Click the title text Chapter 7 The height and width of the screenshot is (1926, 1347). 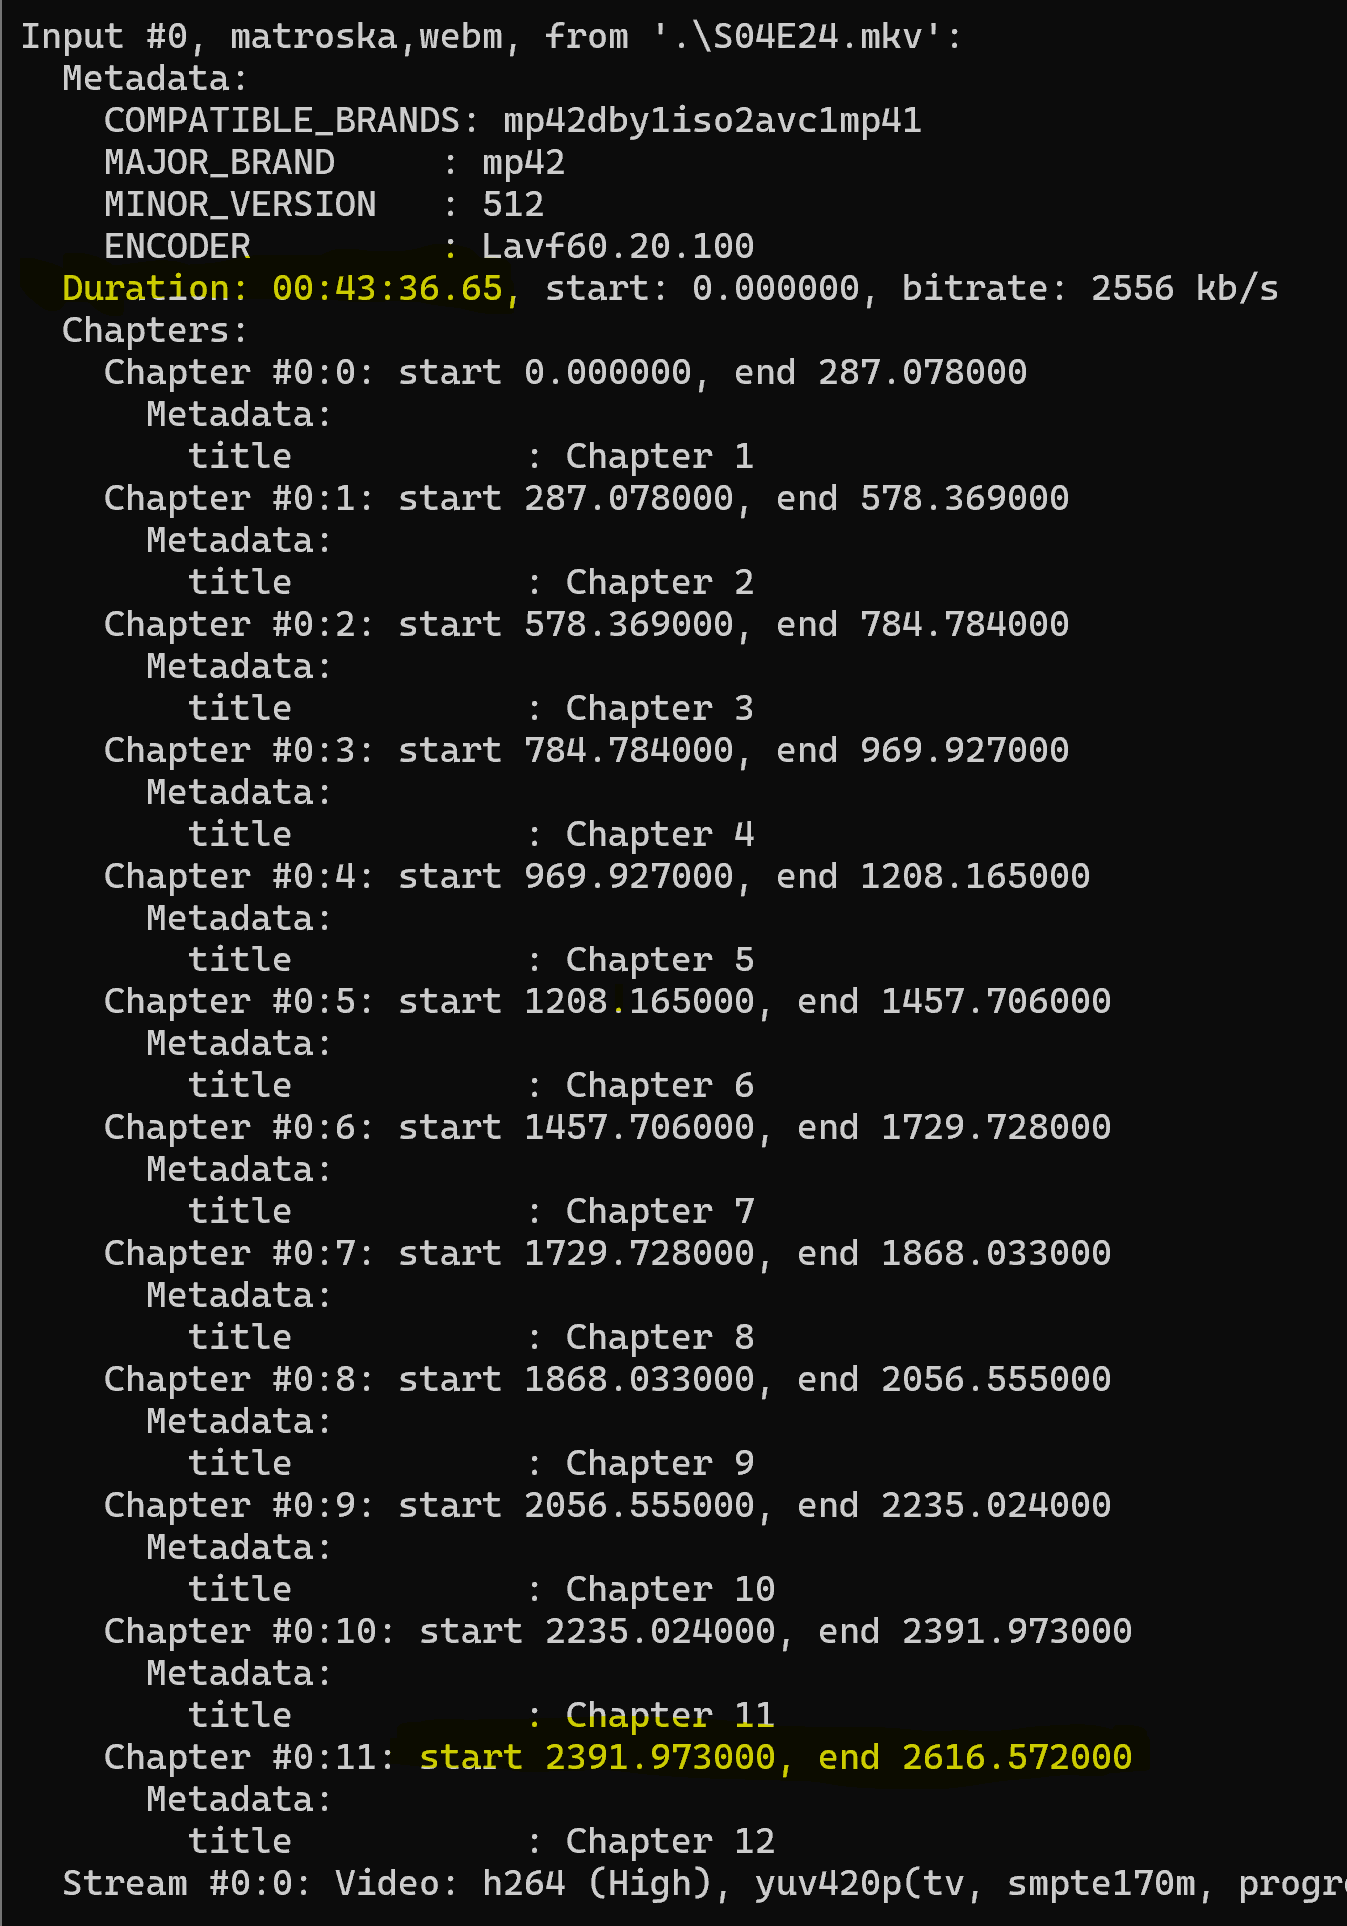click(x=660, y=1211)
